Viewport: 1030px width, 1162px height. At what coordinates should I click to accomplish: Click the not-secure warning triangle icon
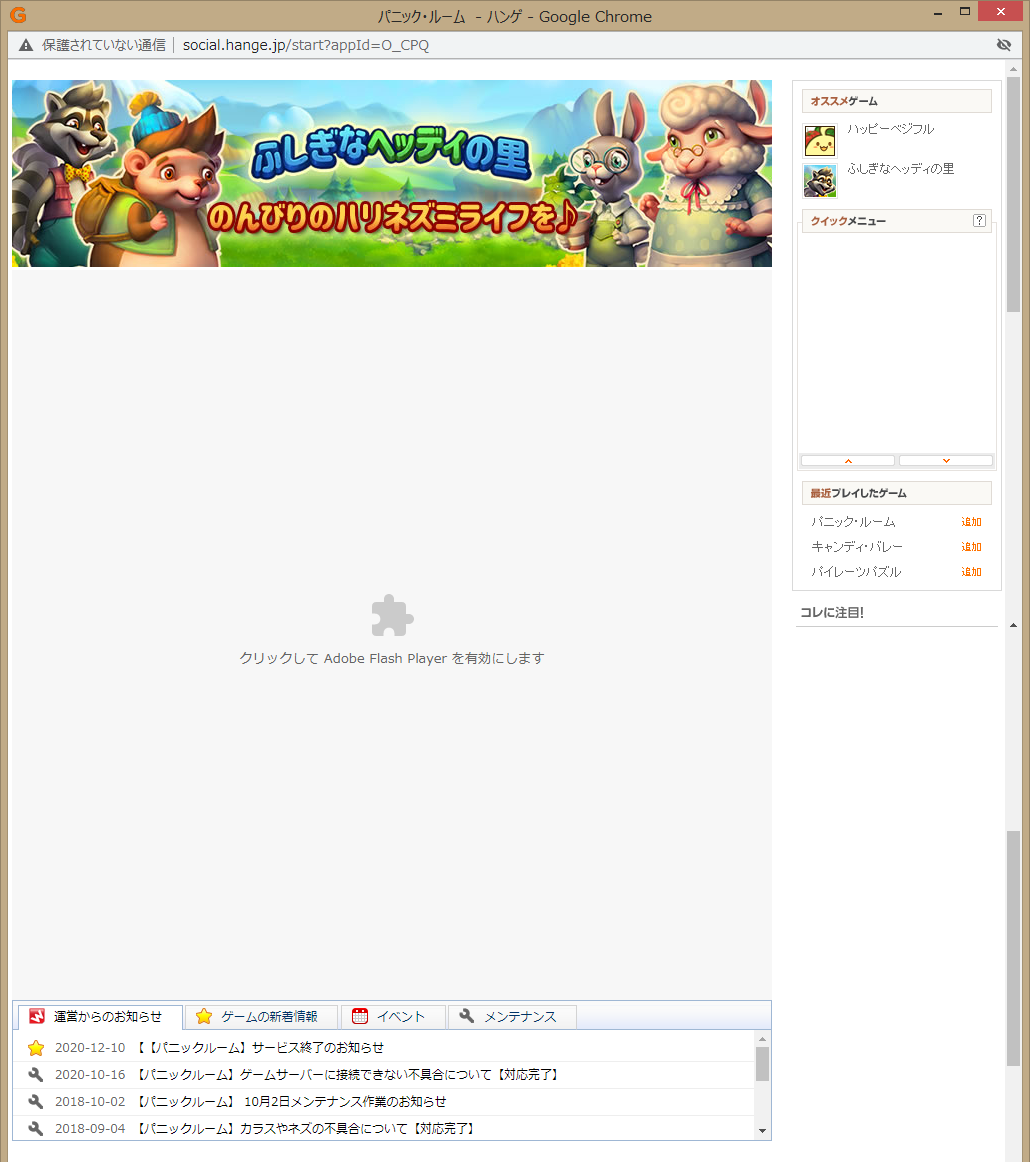[26, 45]
